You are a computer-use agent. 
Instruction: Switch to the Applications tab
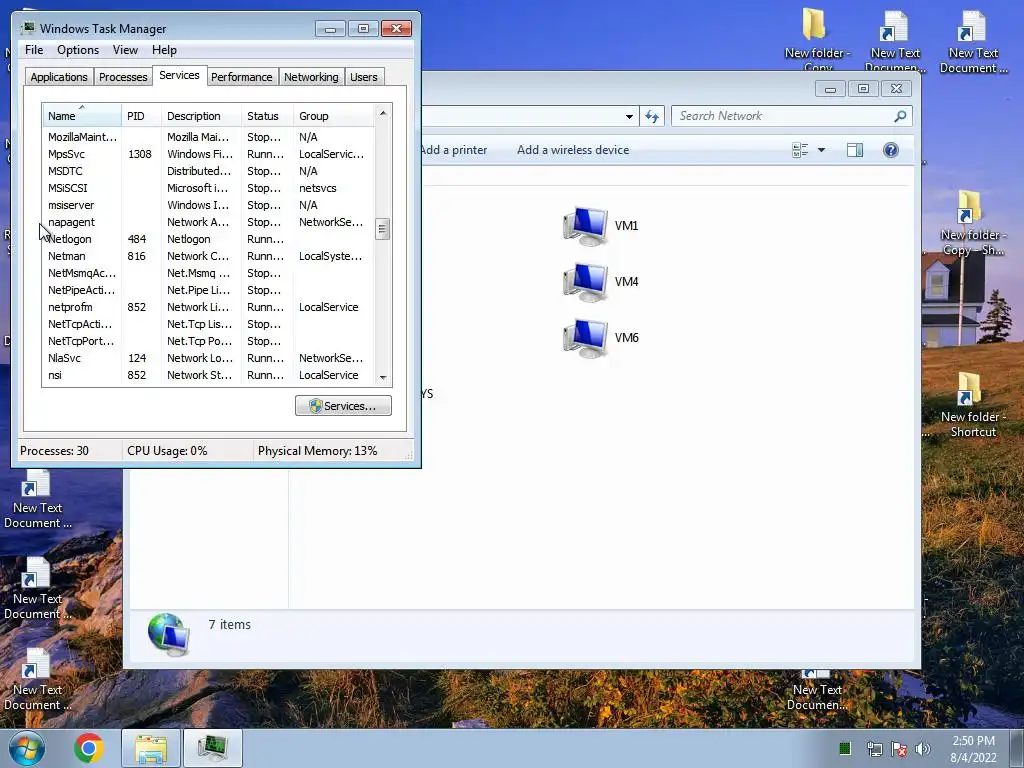[59, 77]
